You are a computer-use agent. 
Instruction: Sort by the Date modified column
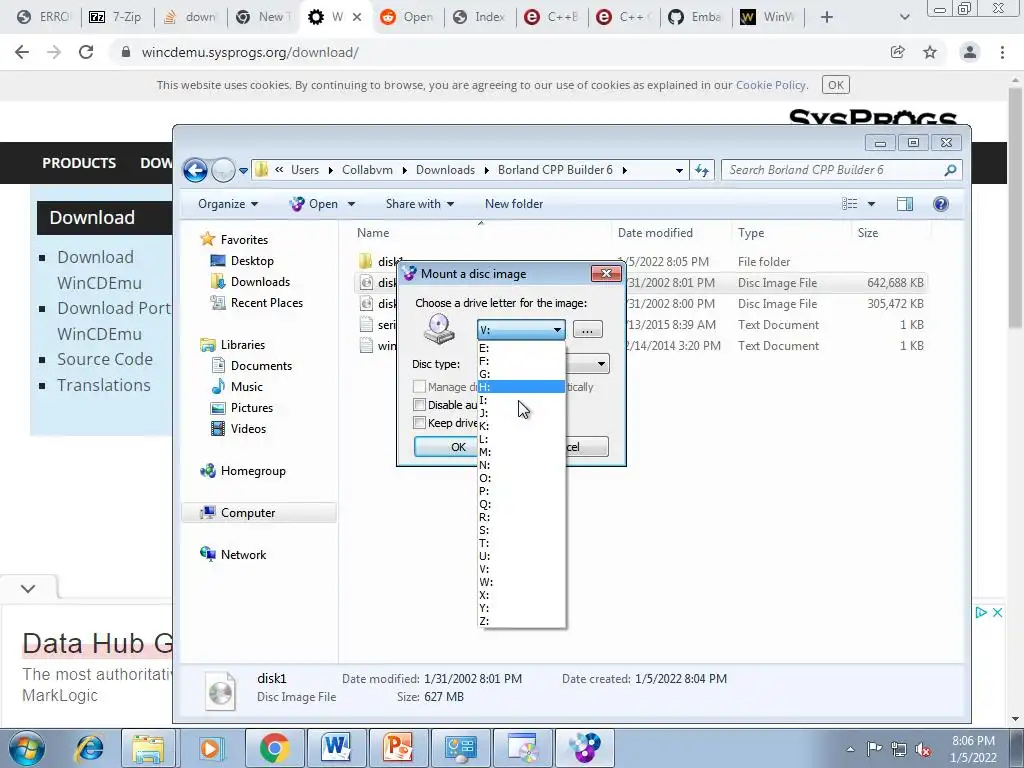pyautogui.click(x=655, y=232)
